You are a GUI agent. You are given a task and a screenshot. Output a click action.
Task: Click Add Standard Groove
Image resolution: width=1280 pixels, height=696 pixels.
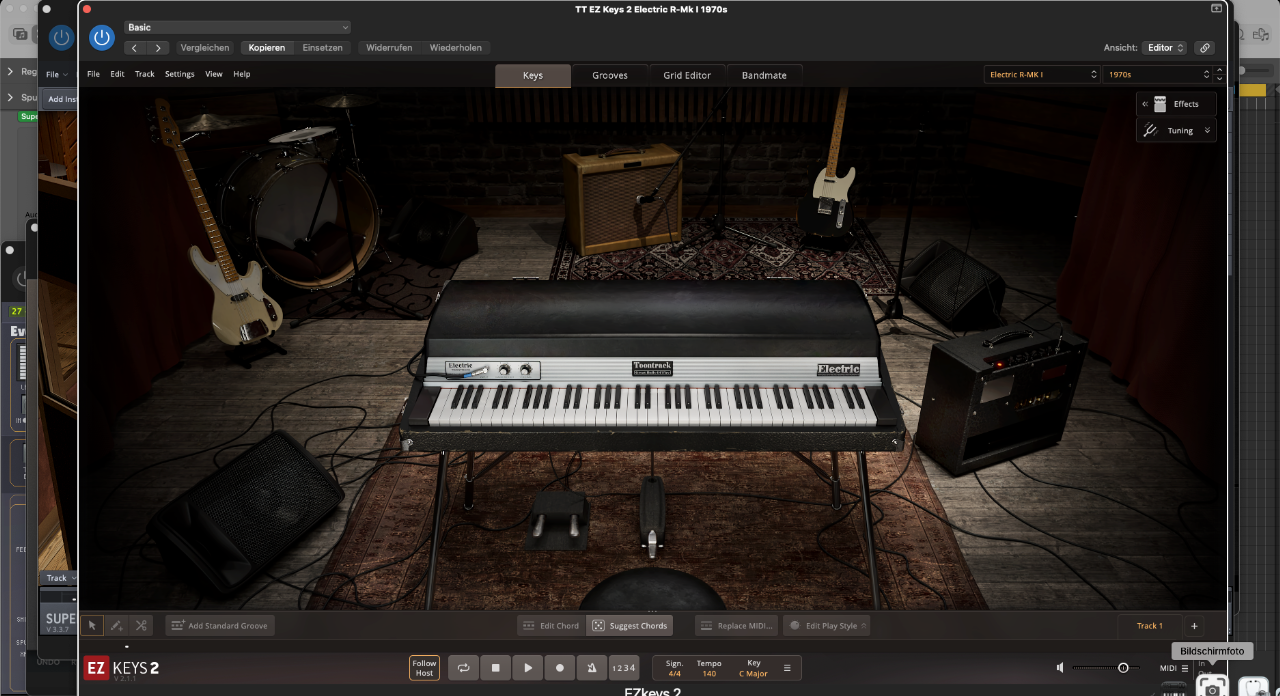220,625
